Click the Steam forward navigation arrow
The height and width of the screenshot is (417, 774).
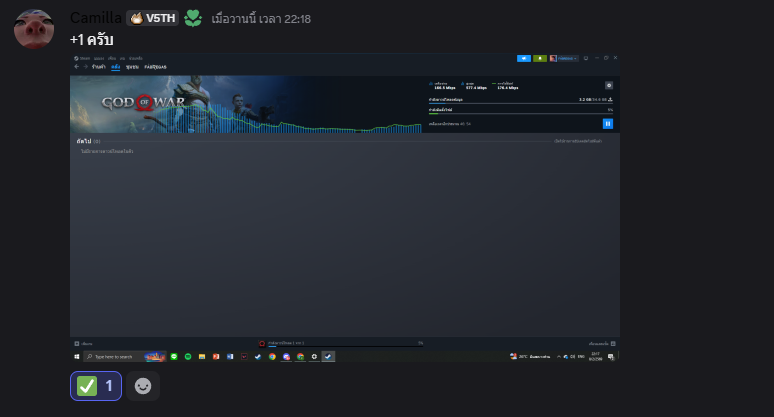(85, 67)
